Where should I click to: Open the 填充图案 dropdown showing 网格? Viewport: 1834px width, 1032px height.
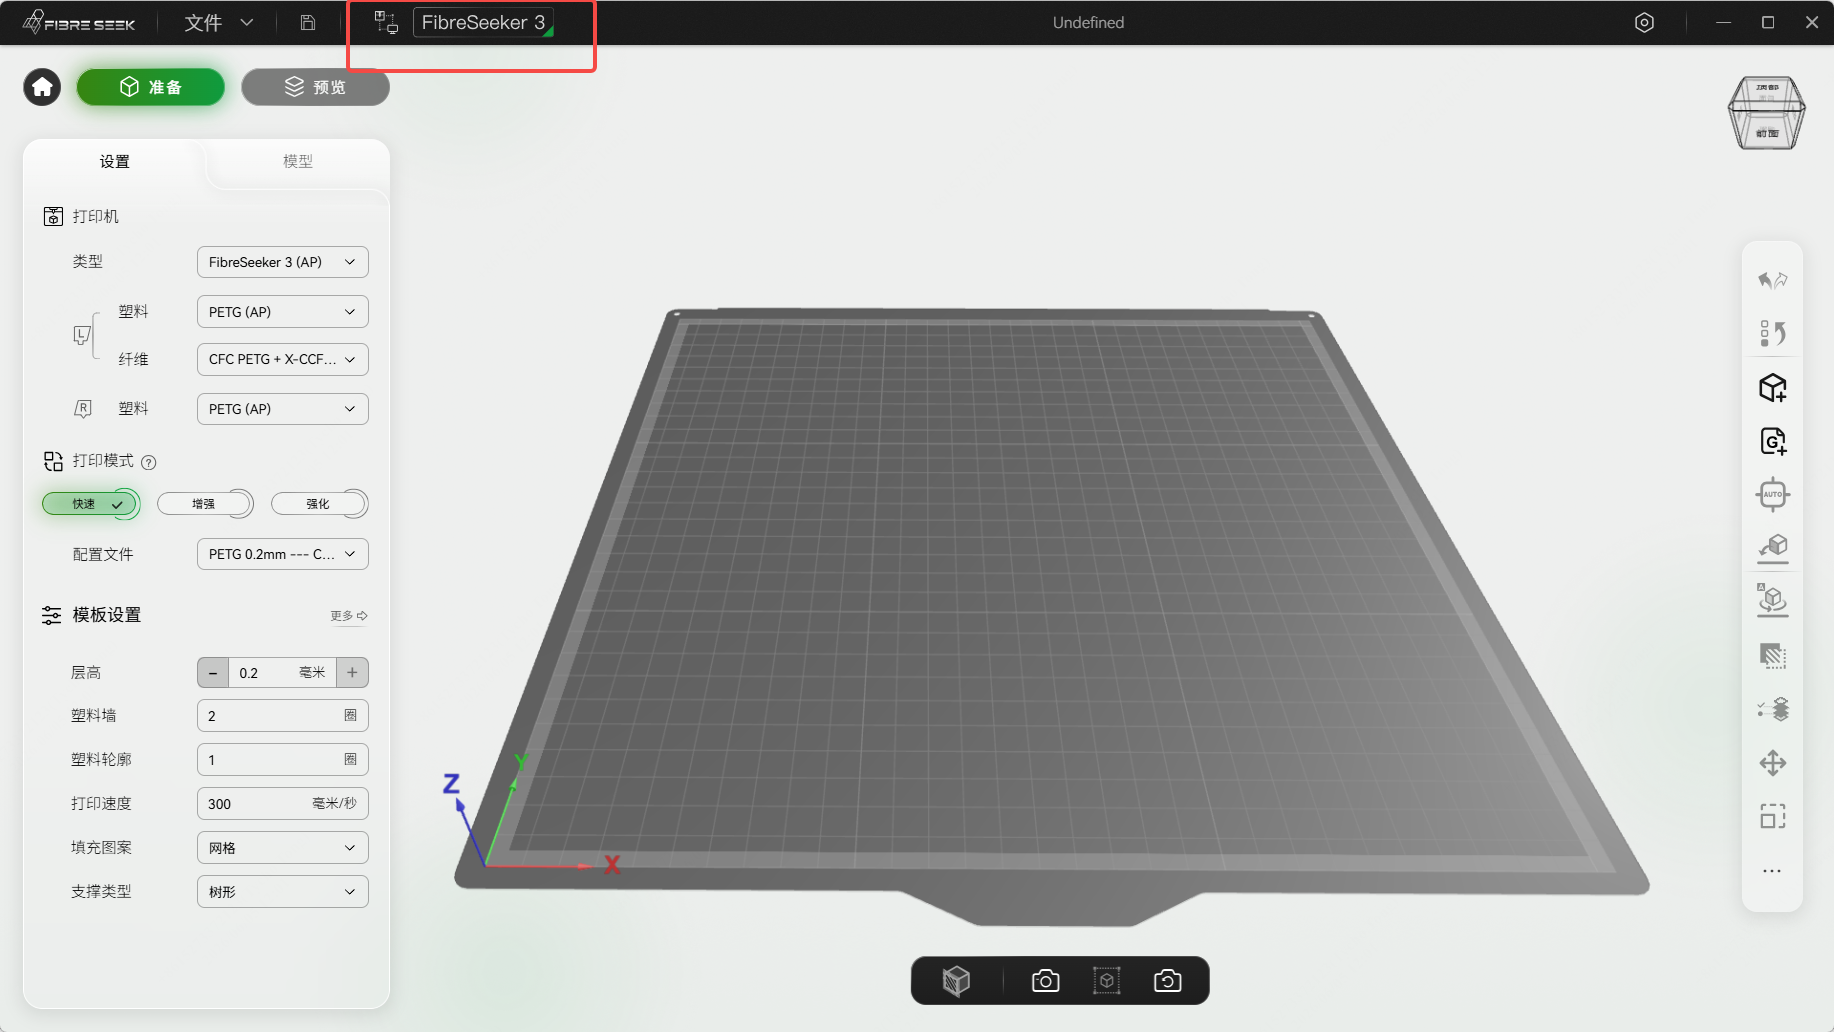coord(283,848)
